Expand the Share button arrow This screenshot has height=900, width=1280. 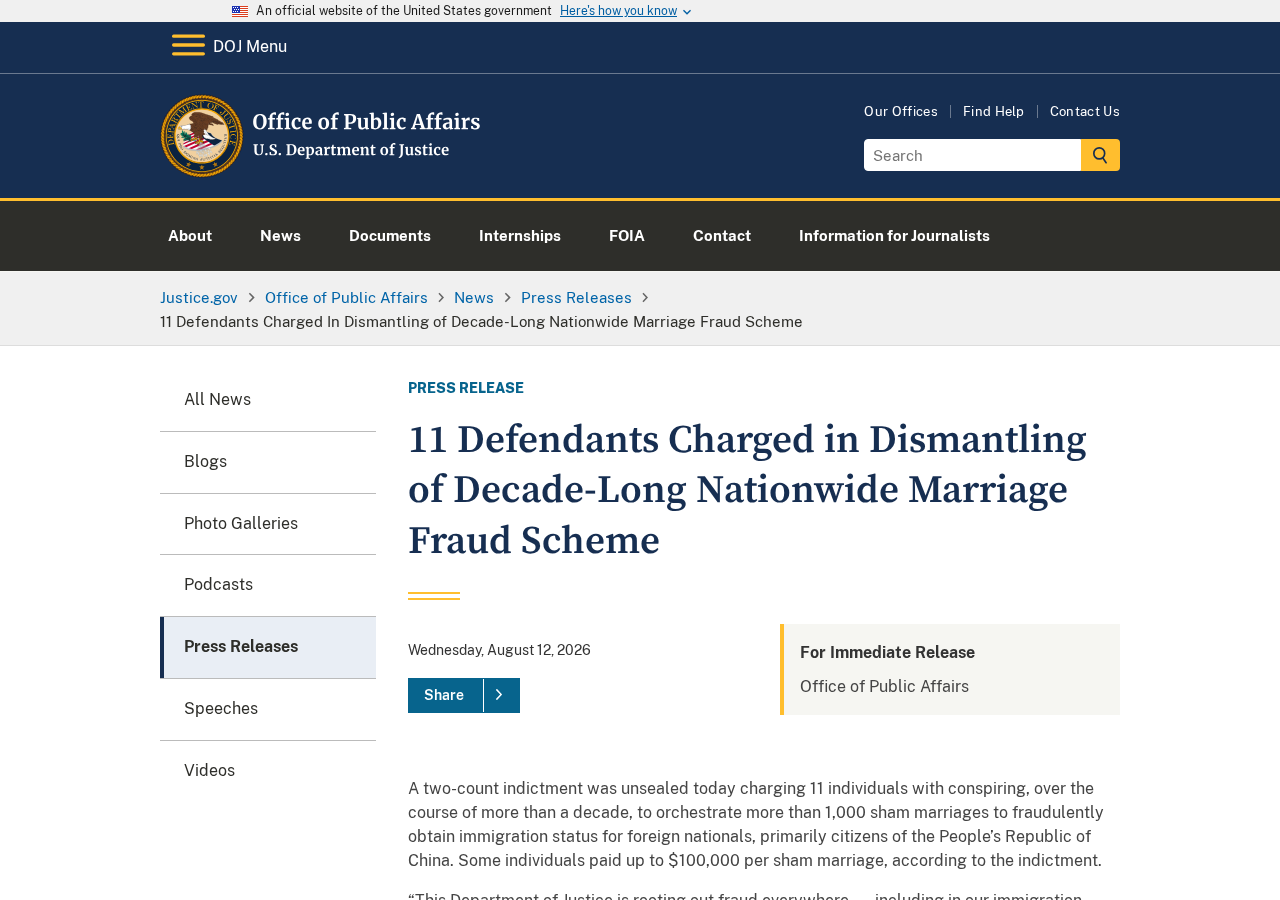(499, 695)
